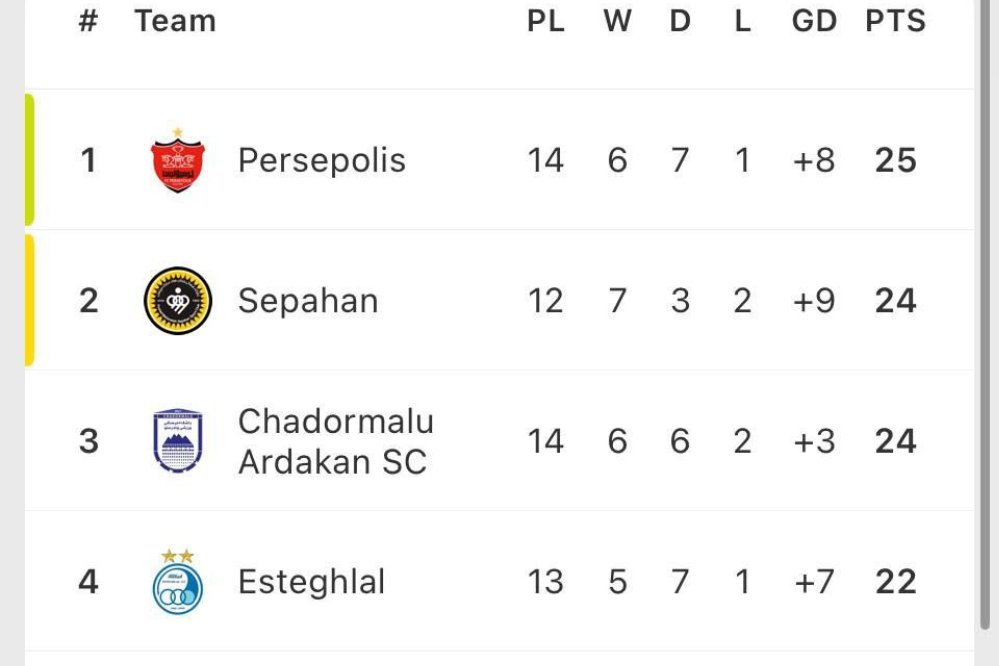
Task: Open the Persepolis team name link
Action: pyautogui.click(x=321, y=161)
